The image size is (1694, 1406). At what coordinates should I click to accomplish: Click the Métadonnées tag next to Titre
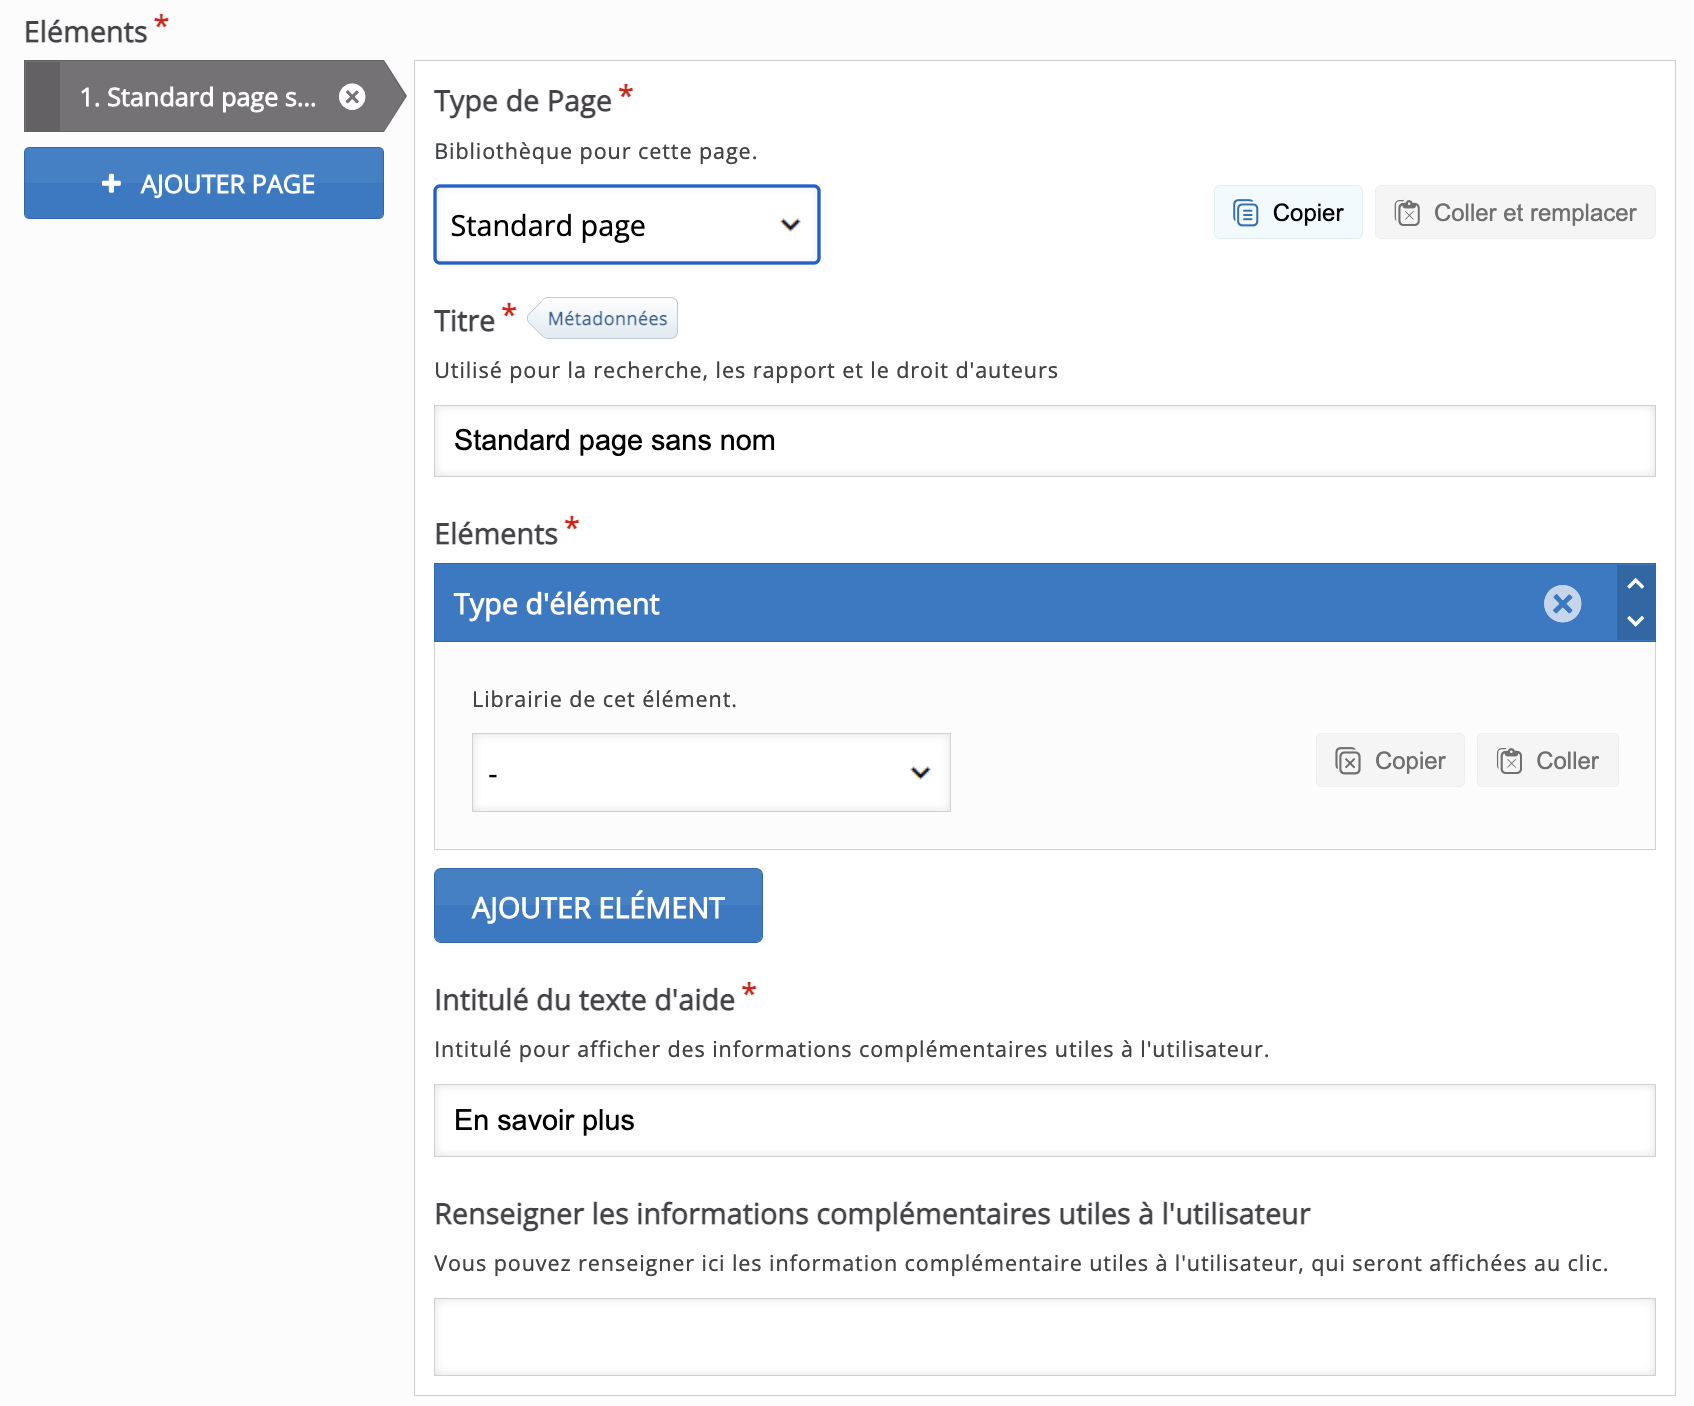coord(606,319)
